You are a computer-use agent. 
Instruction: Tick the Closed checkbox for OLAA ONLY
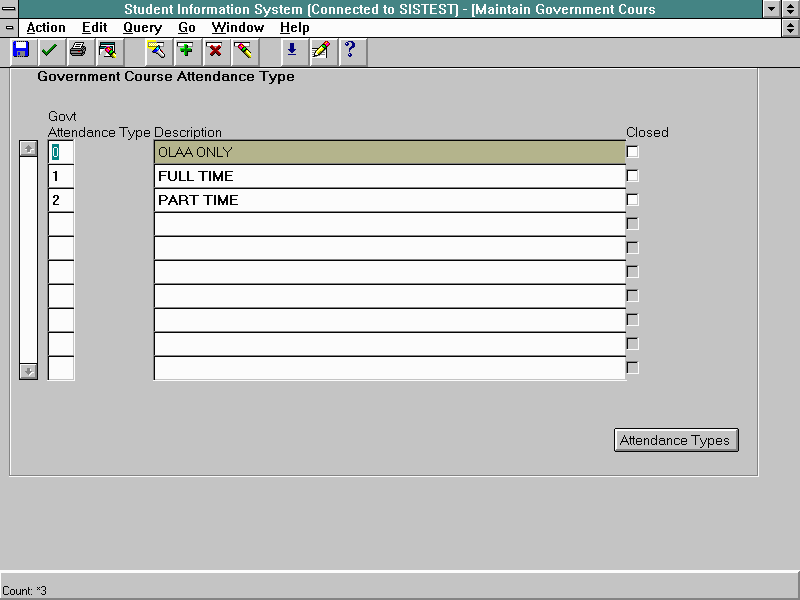[x=632, y=152]
